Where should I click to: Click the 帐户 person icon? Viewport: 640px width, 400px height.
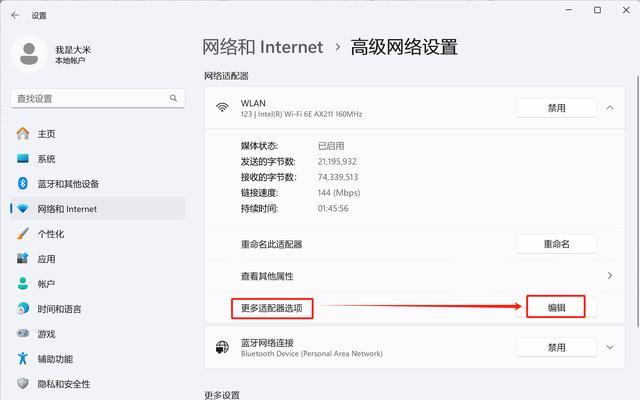pos(23,283)
